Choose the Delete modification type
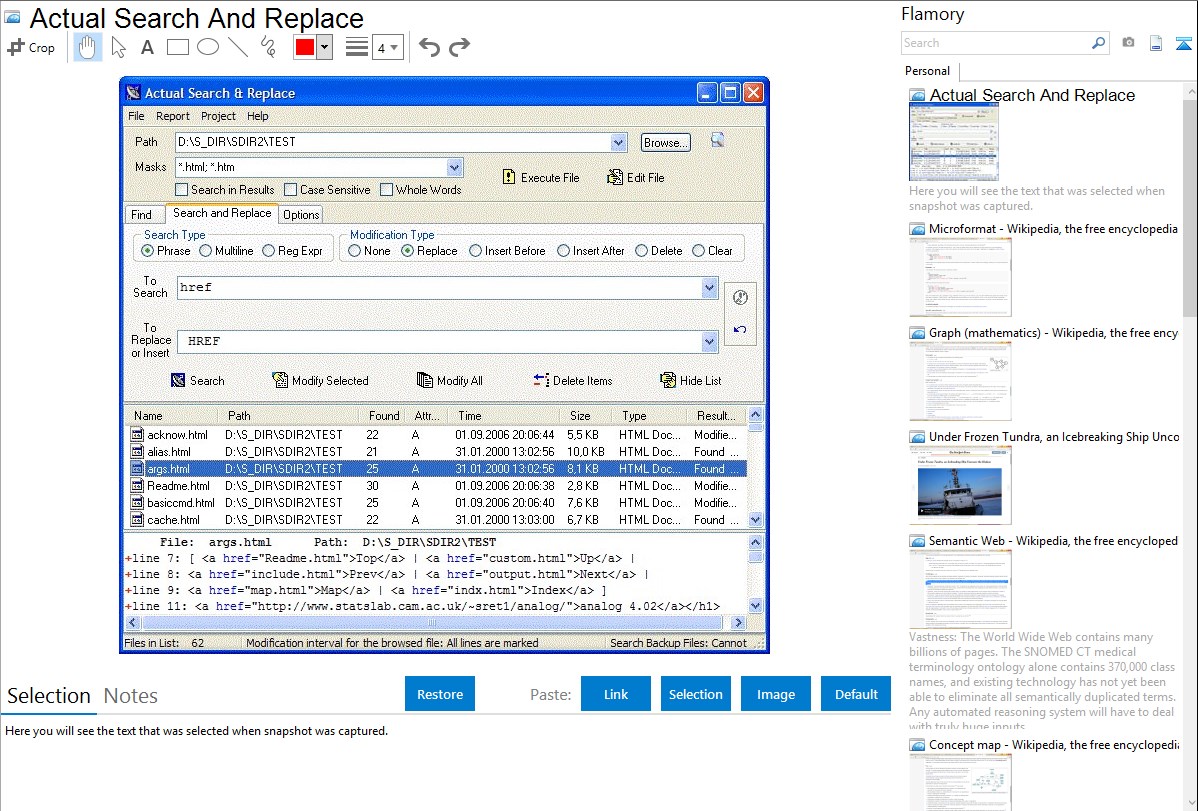 [641, 251]
